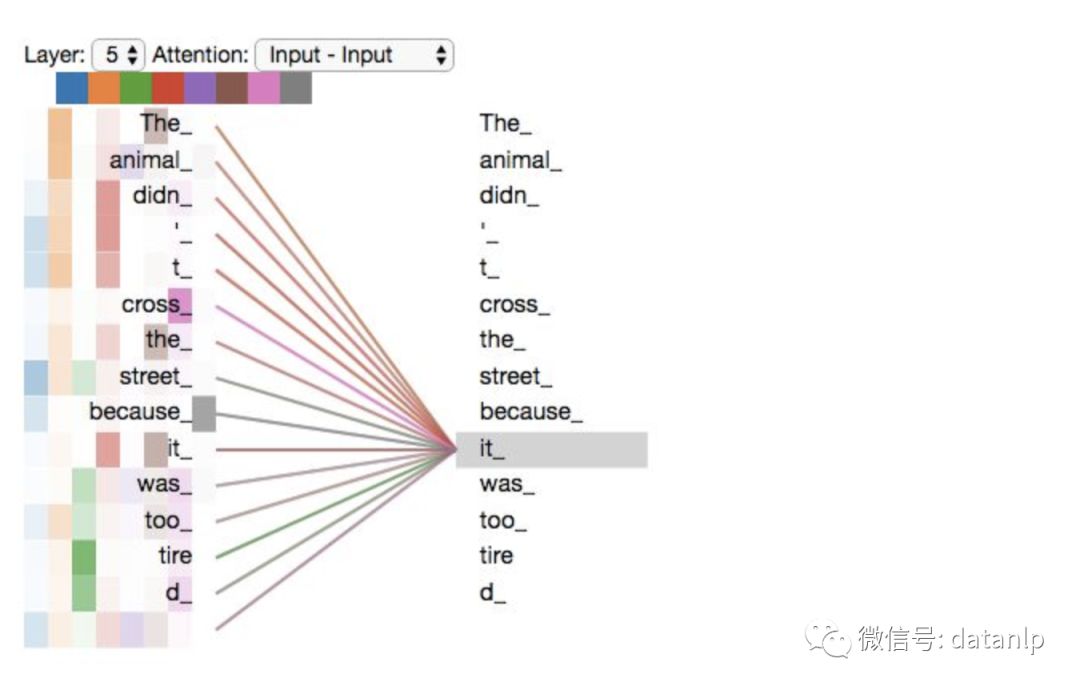Select "didn_" token in the right column
This screenshot has width=1080, height=690.
[x=508, y=196]
